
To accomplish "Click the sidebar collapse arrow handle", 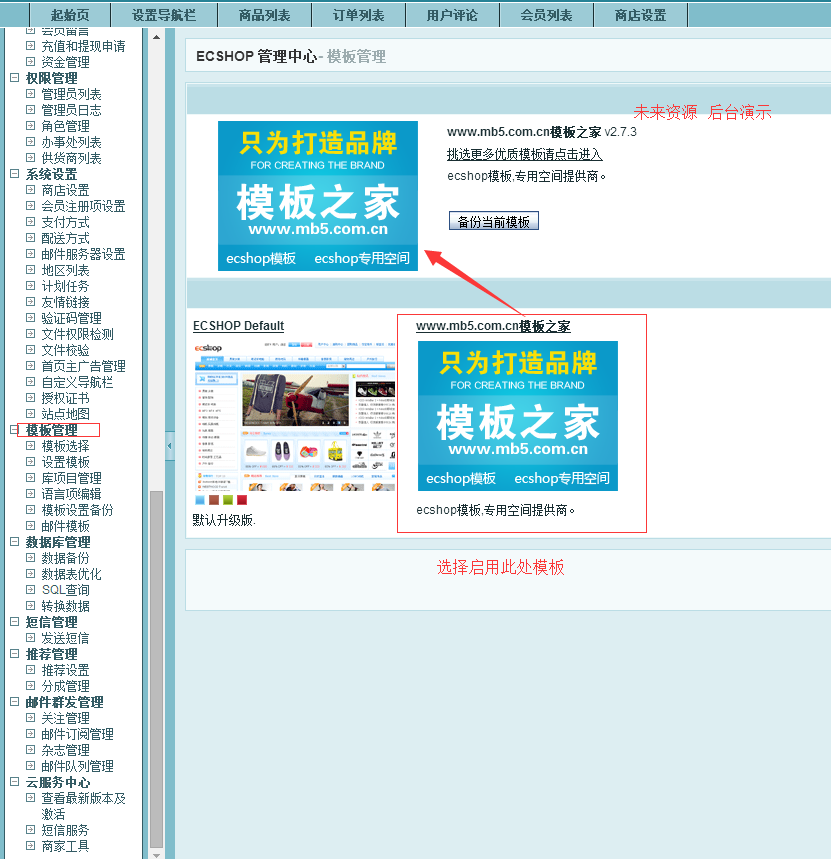I will click(x=169, y=445).
